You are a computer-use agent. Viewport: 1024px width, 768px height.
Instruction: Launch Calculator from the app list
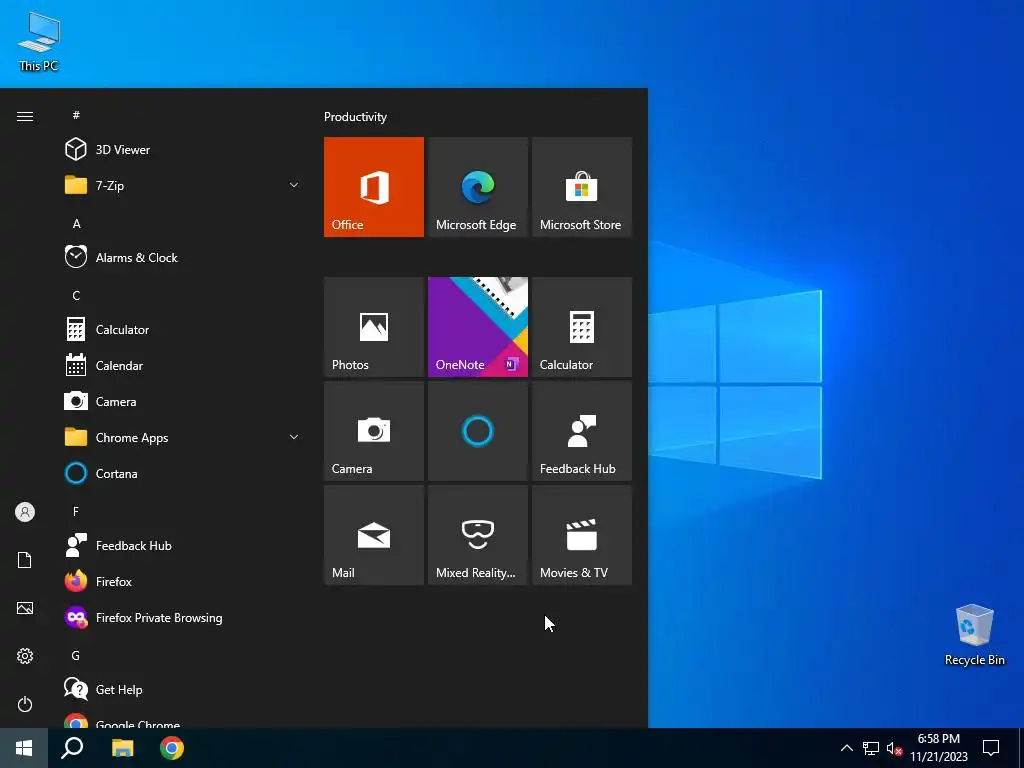point(182,330)
